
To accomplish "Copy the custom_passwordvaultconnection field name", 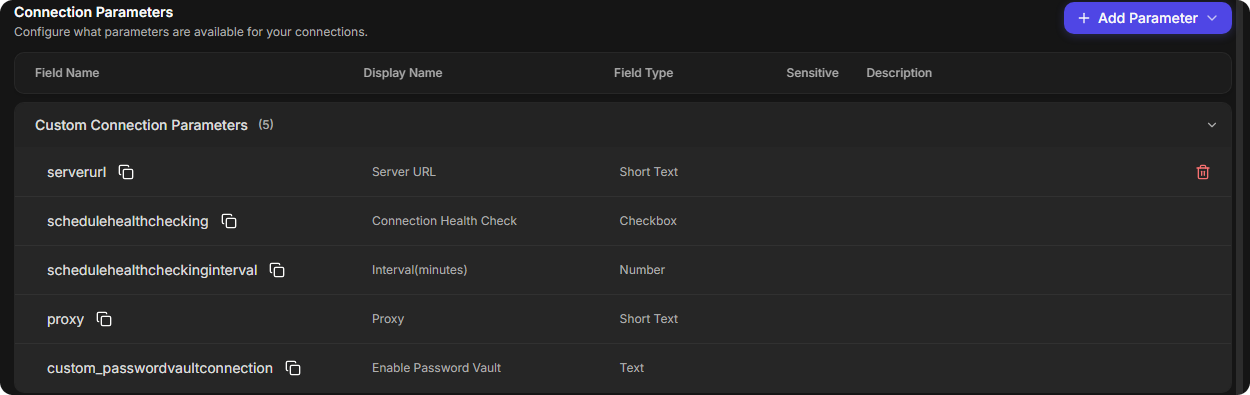I will point(293,368).
